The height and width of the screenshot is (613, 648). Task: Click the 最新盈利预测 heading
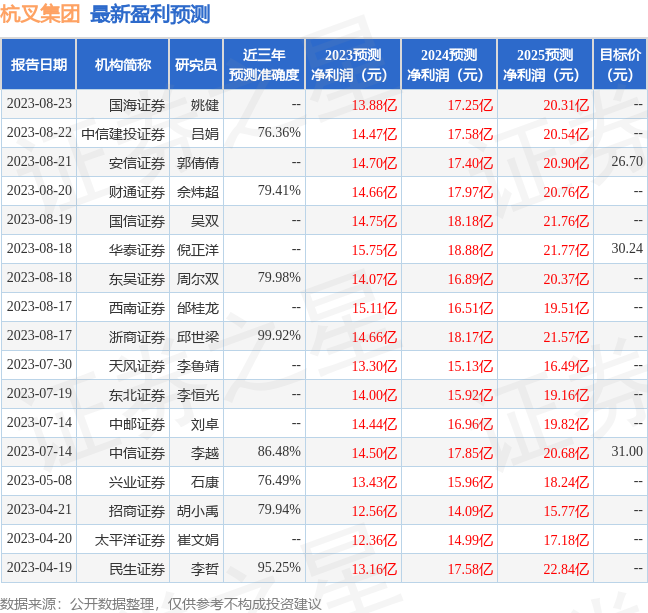coord(150,14)
